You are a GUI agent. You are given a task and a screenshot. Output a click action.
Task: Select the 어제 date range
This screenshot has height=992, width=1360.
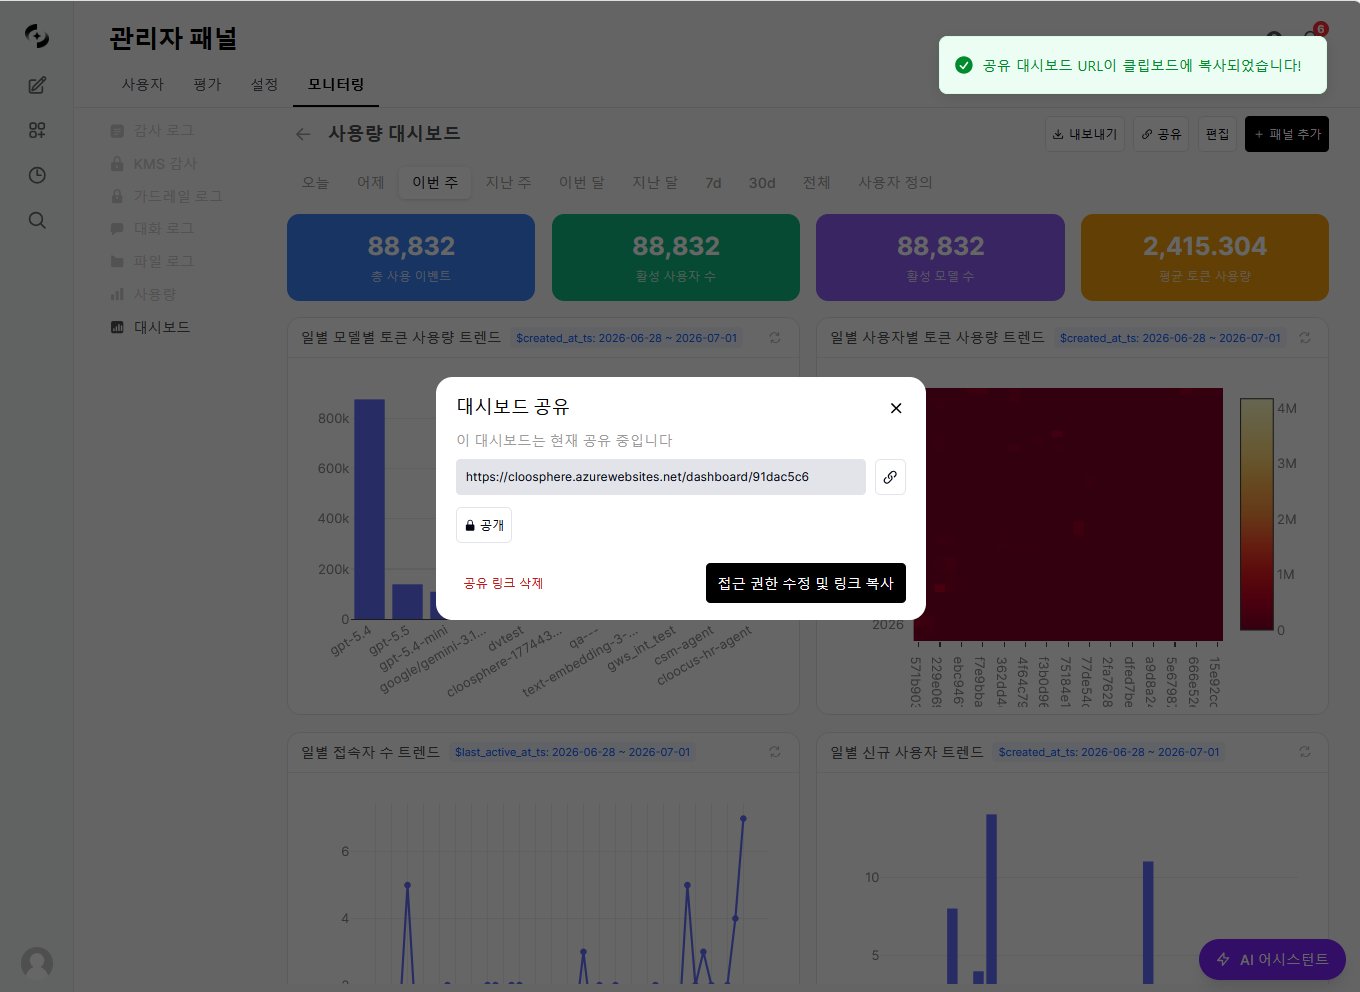371,183
